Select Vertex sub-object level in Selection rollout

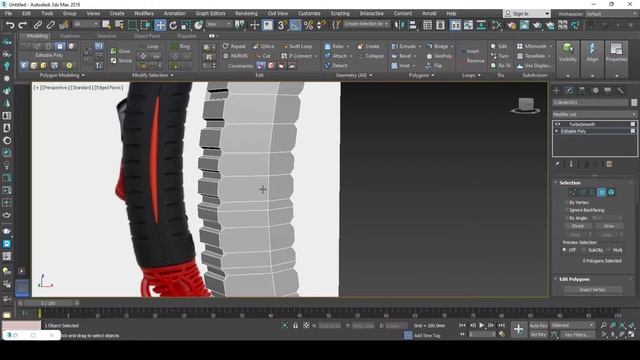click(573, 192)
